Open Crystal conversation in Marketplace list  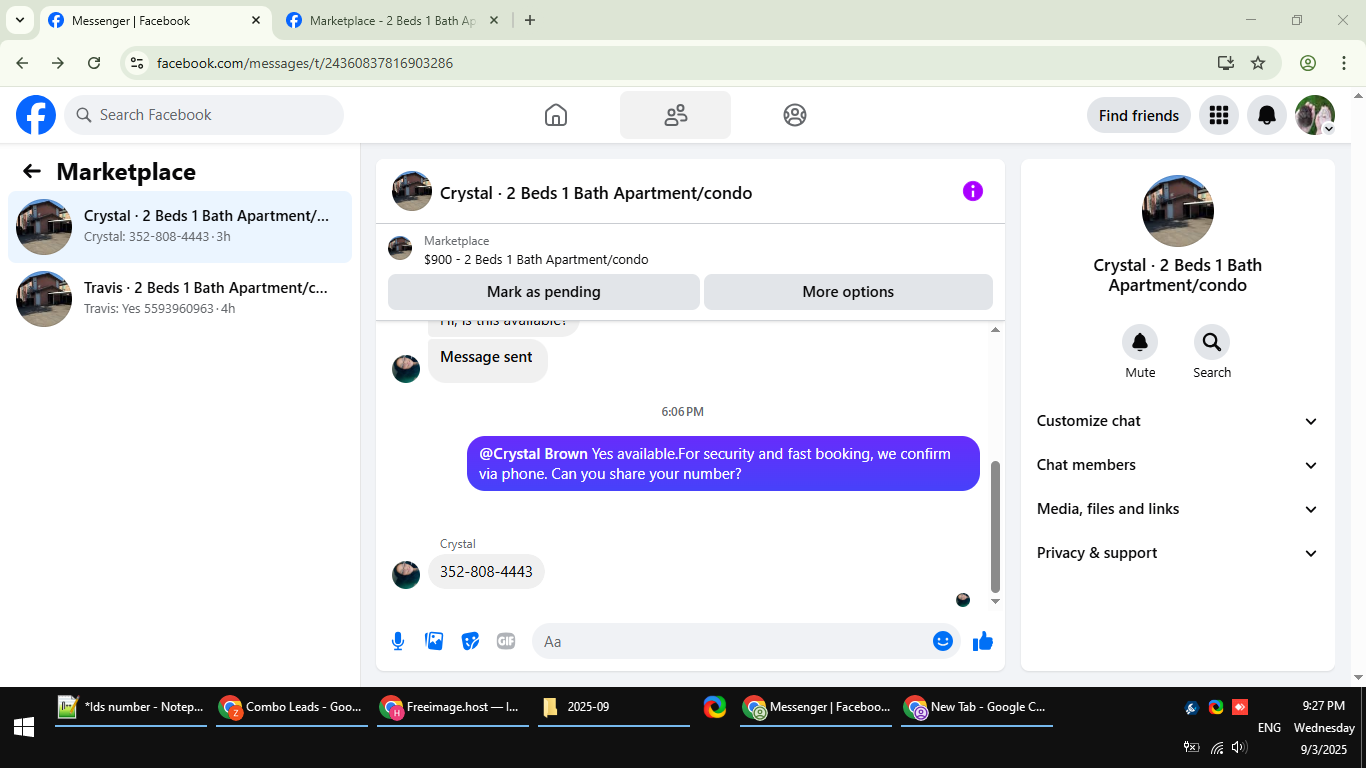(180, 227)
